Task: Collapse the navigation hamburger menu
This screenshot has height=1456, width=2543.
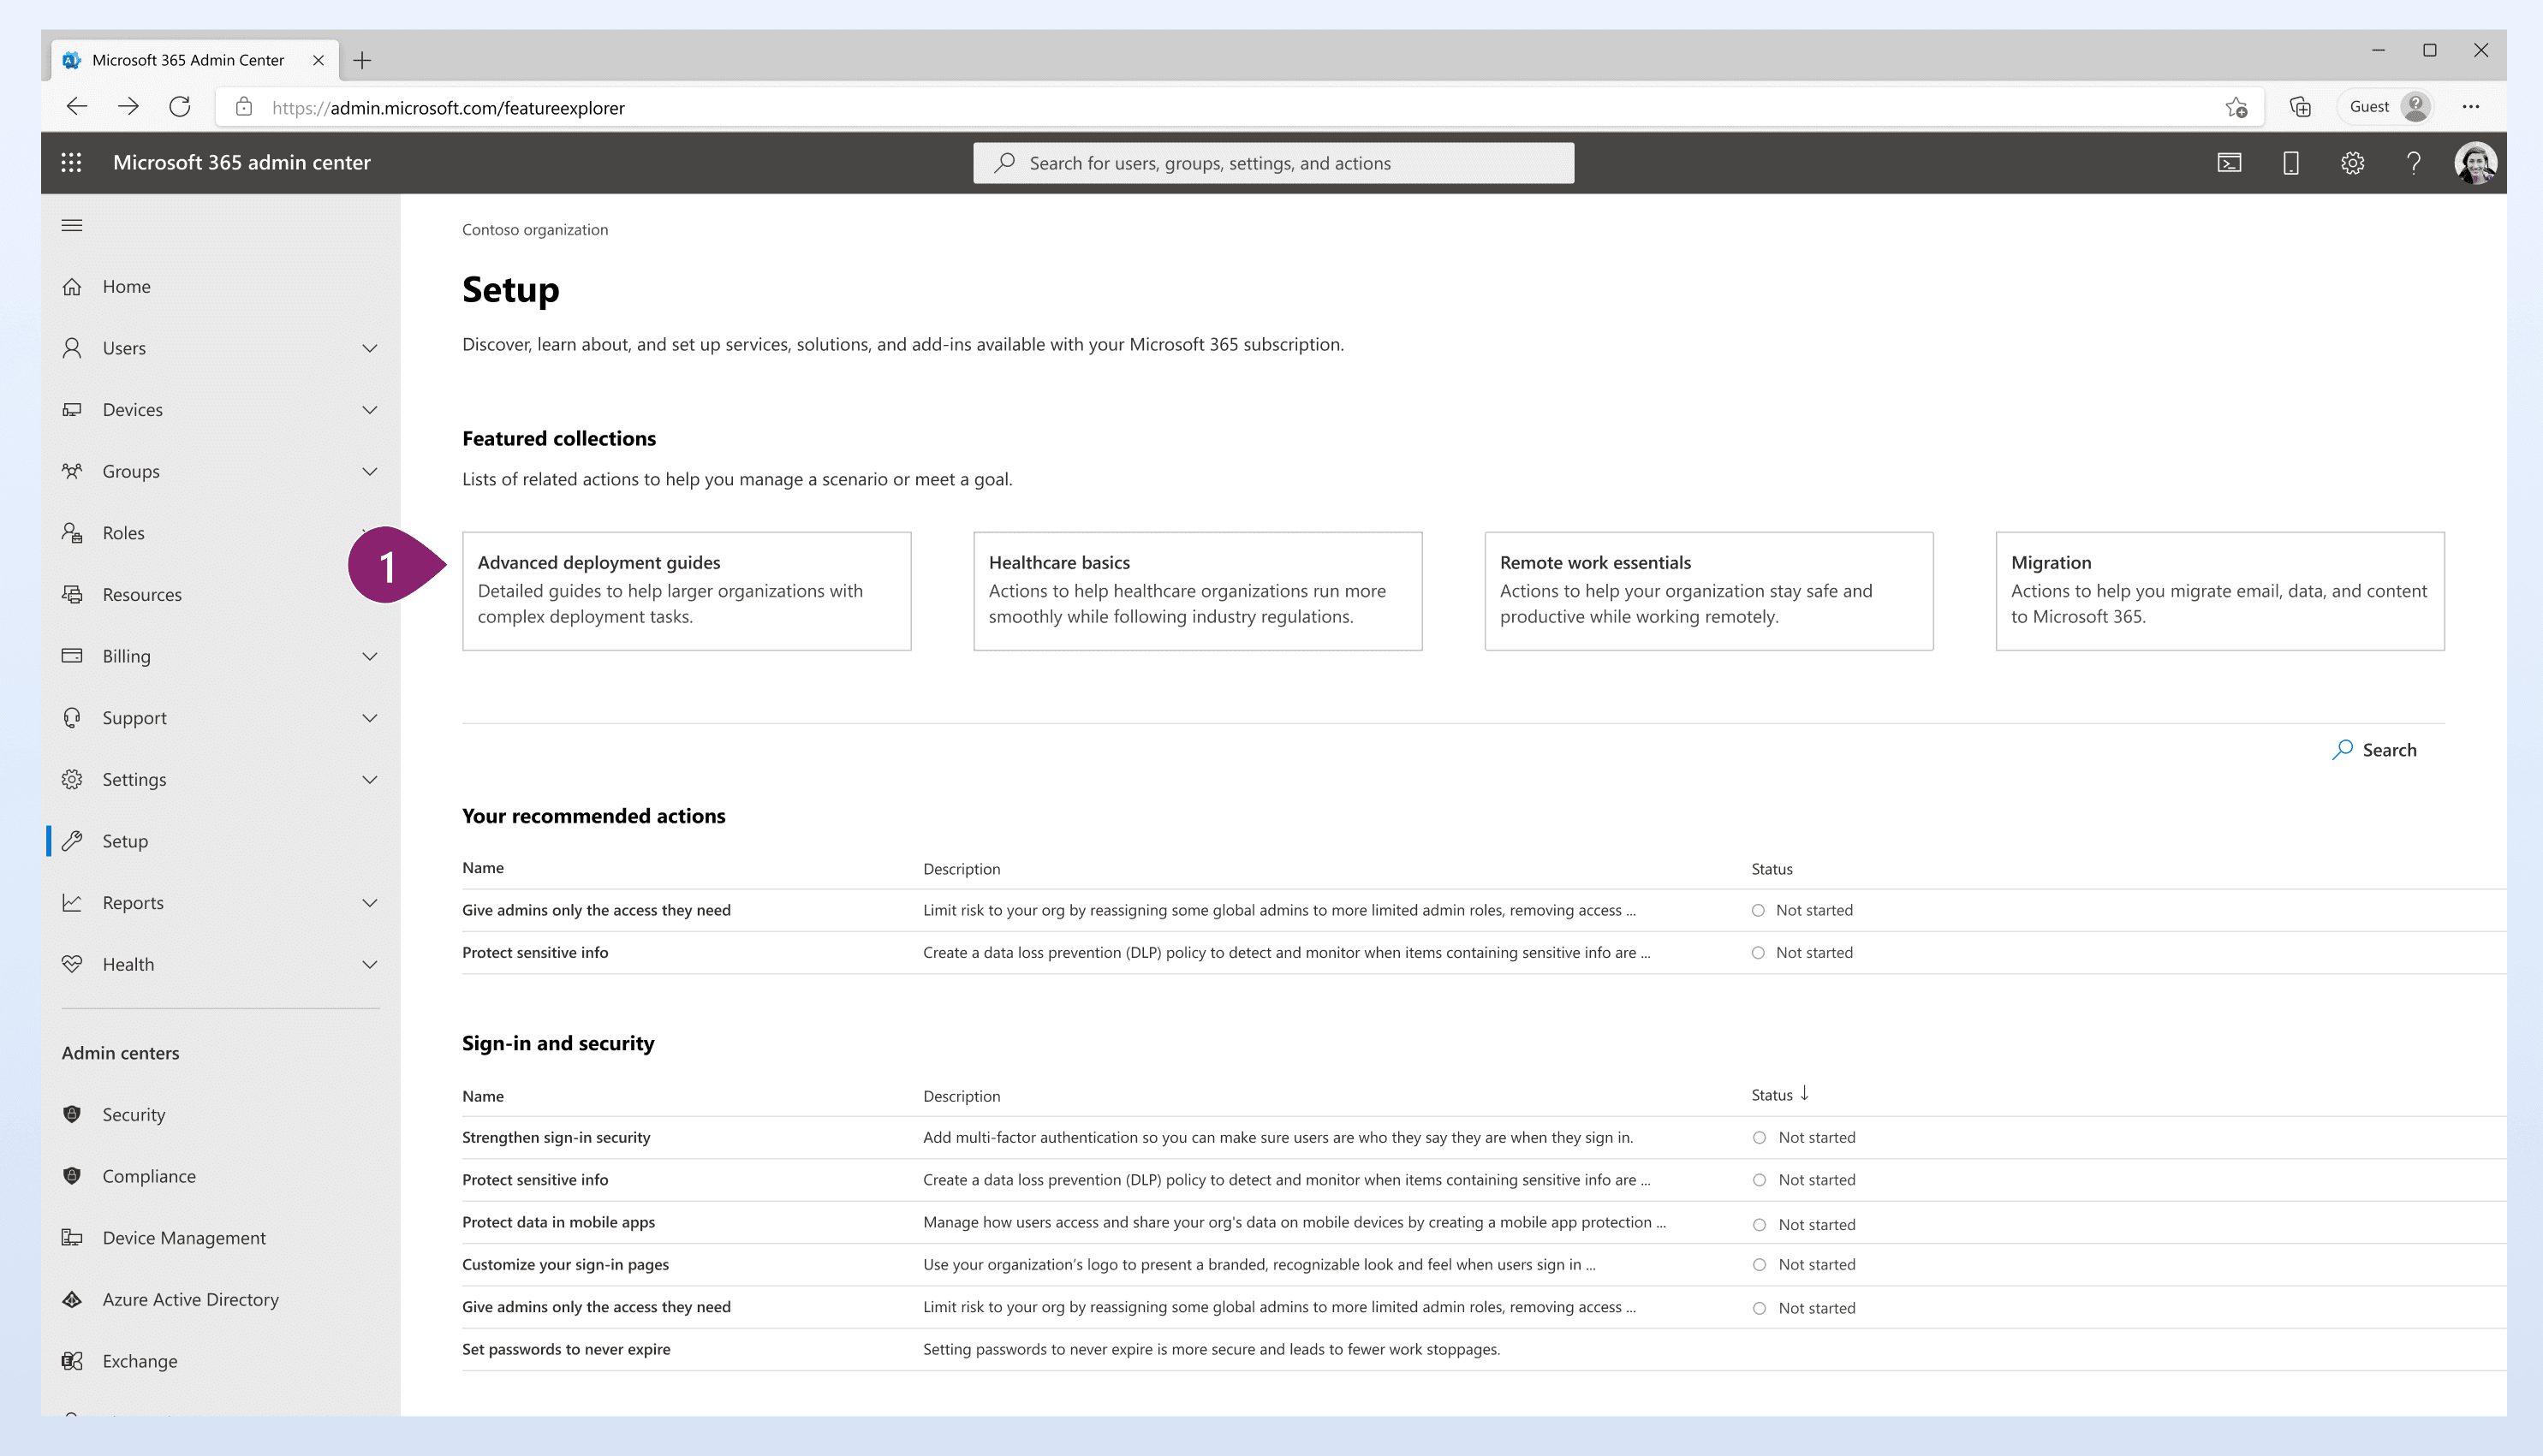Action: pos(72,225)
